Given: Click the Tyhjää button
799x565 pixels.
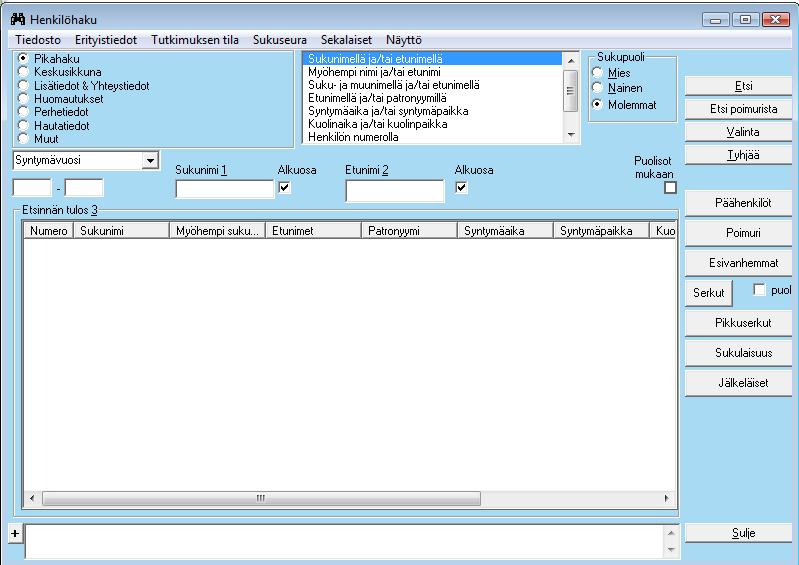Looking at the screenshot, I should 738,155.
